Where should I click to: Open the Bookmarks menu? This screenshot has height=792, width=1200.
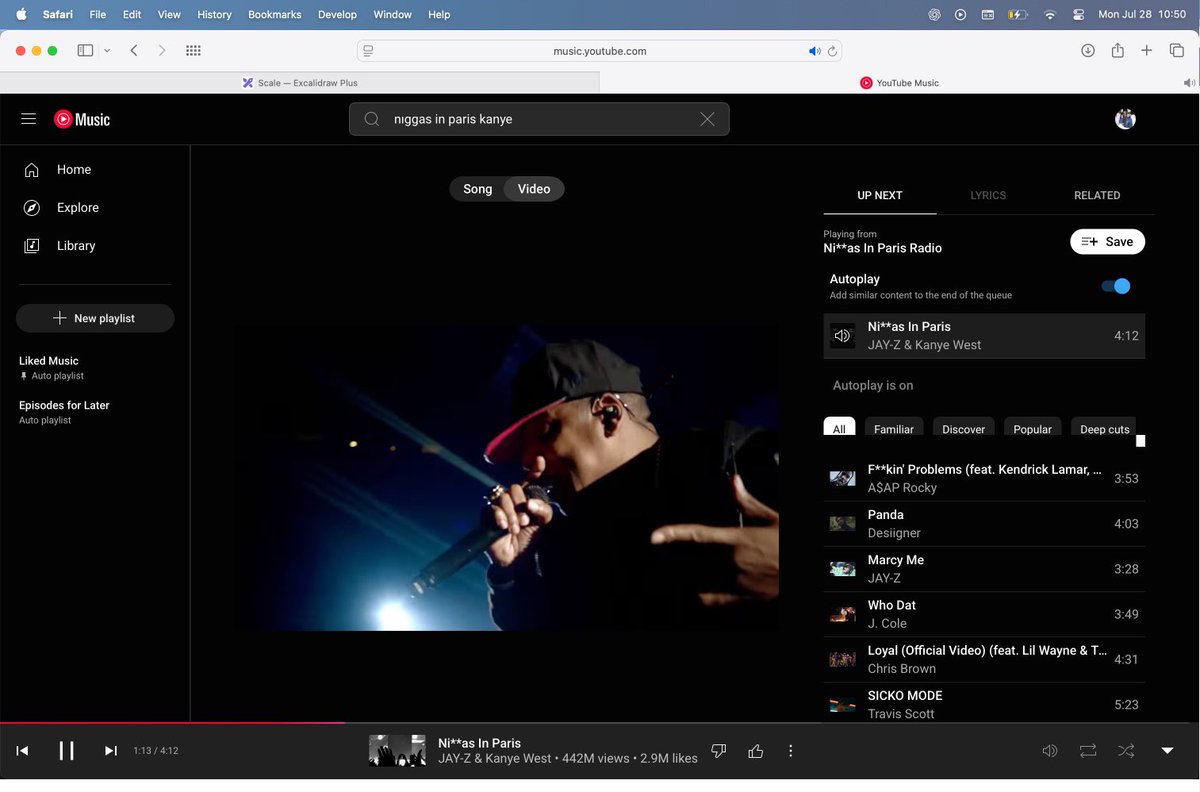[274, 15]
